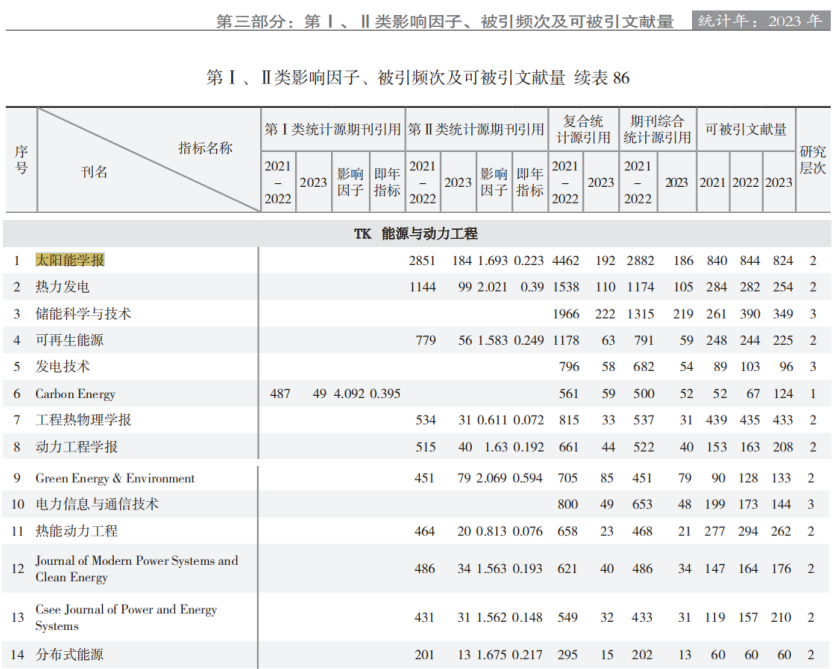
Task: Click the section header TK 能源与动力工程
Action: (x=416, y=233)
